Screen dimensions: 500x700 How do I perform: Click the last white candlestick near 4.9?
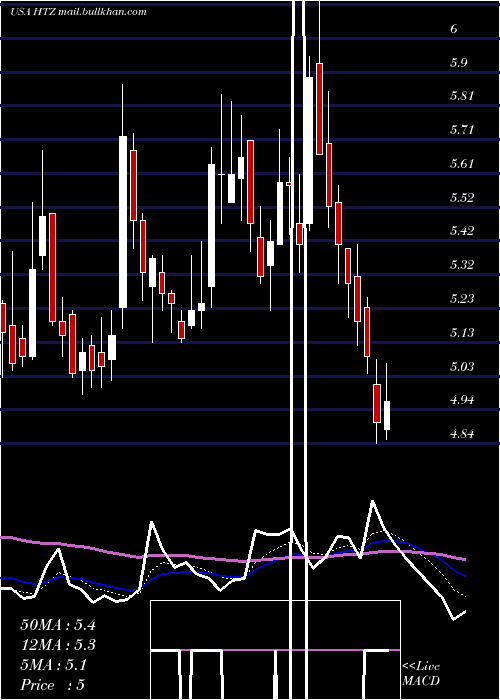(x=387, y=416)
